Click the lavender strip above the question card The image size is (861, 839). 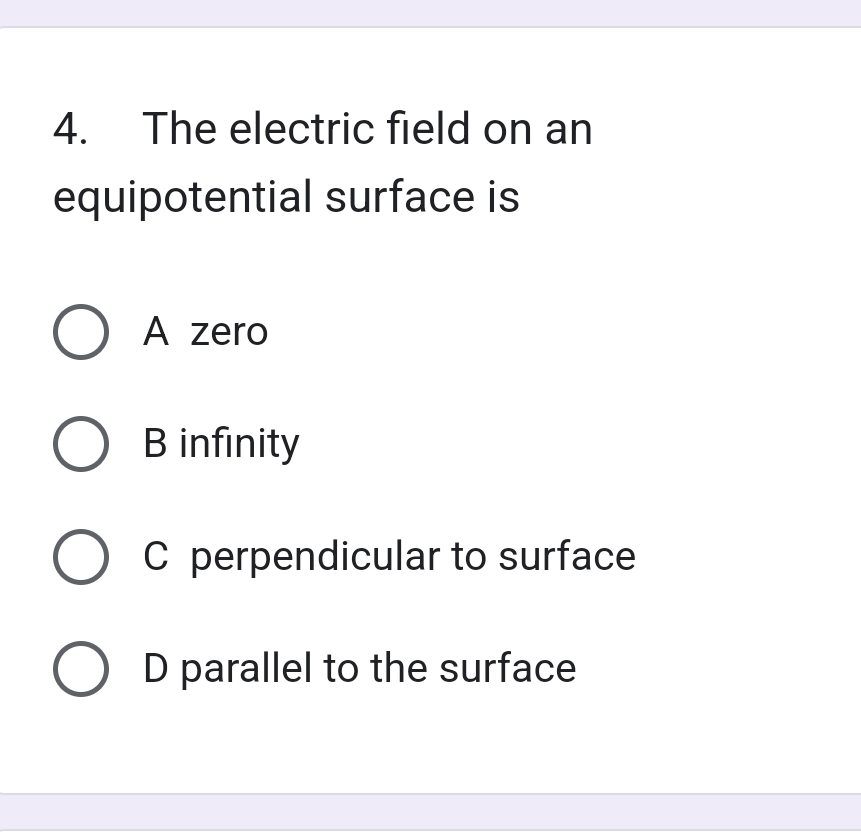pos(430,12)
